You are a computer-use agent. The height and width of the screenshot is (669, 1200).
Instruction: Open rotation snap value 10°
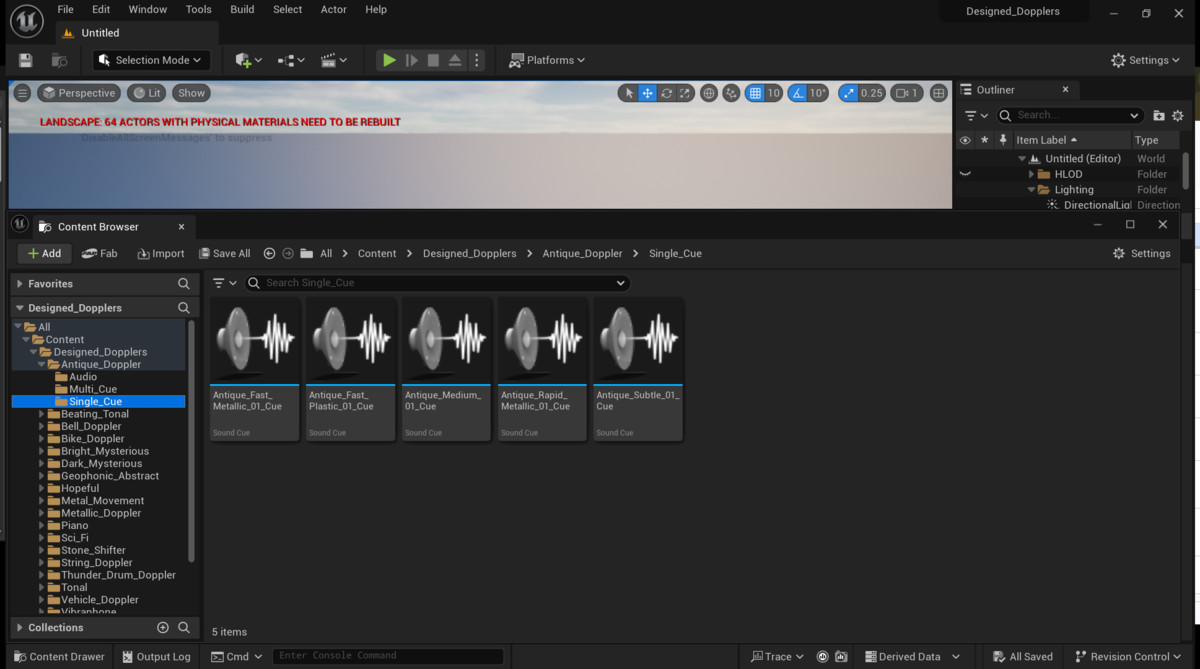[x=818, y=93]
